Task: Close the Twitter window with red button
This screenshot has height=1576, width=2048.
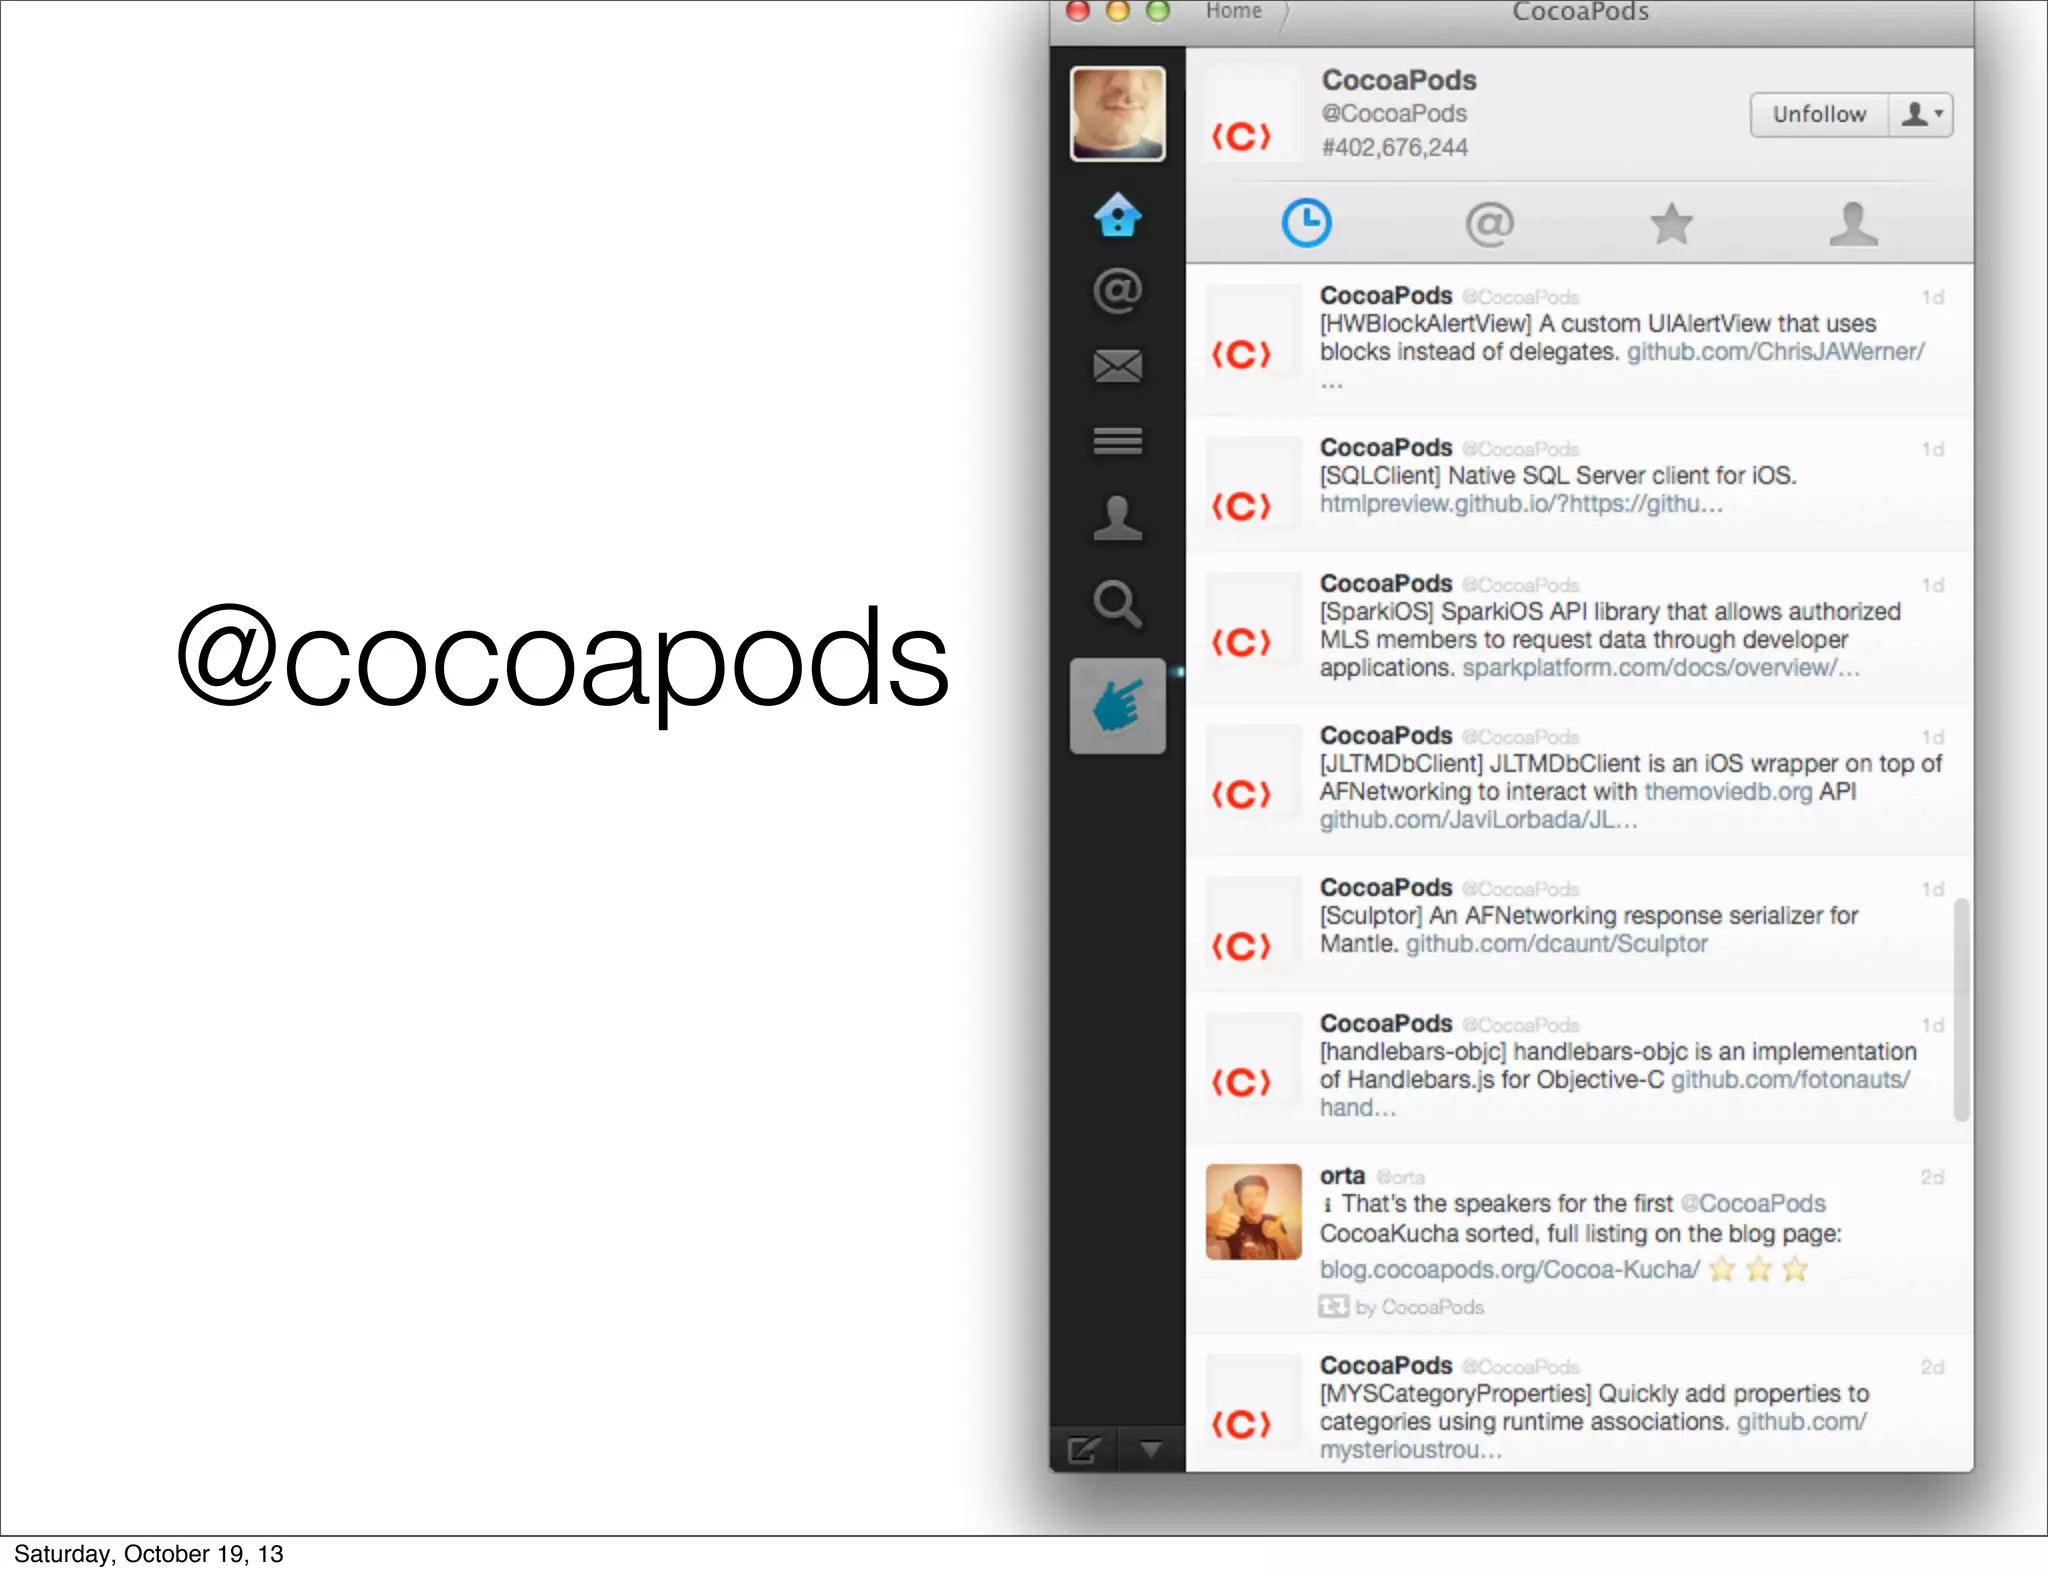Action: 1078,11
